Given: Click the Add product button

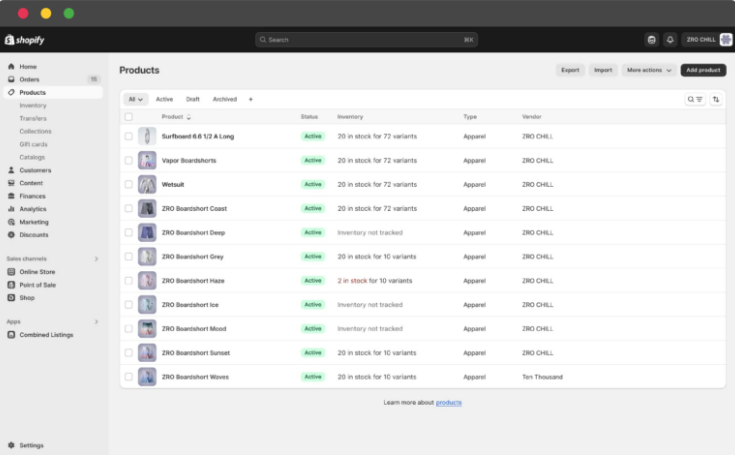Looking at the screenshot, I should [703, 70].
